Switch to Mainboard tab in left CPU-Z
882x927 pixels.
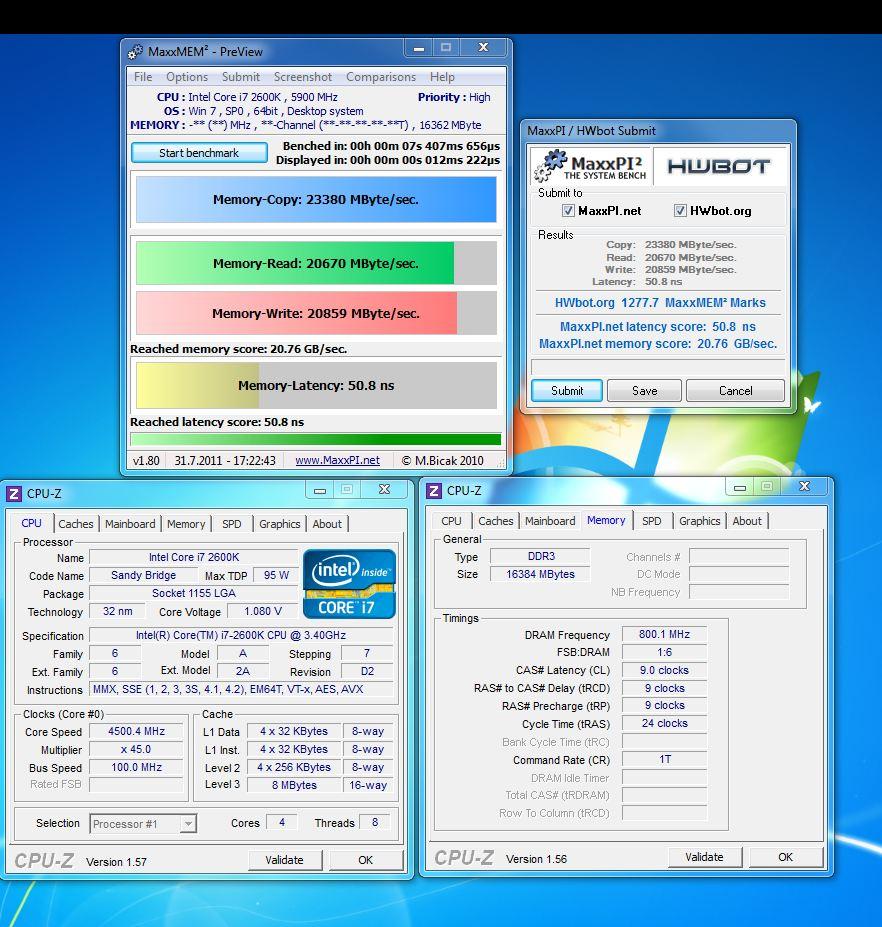coord(130,524)
